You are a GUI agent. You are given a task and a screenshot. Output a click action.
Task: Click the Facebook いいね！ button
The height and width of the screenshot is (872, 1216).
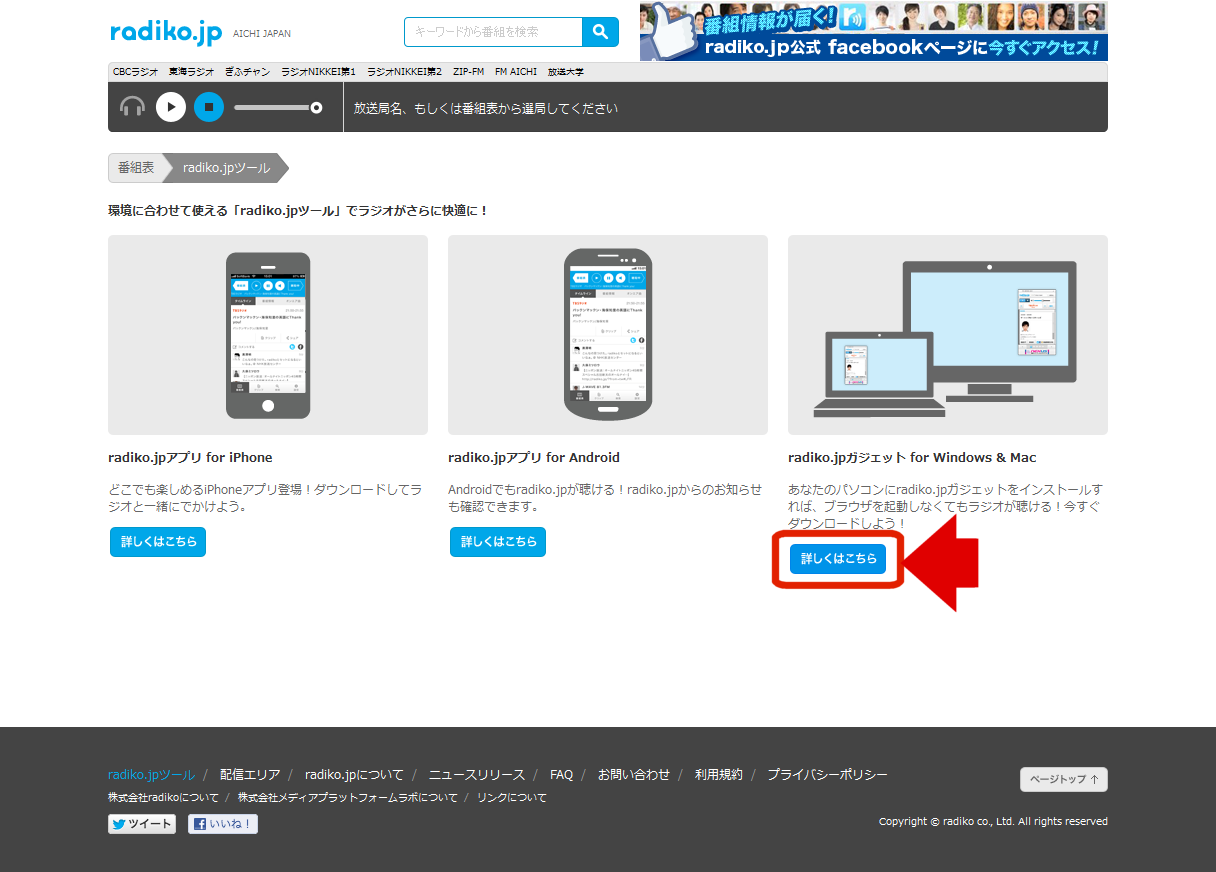223,824
